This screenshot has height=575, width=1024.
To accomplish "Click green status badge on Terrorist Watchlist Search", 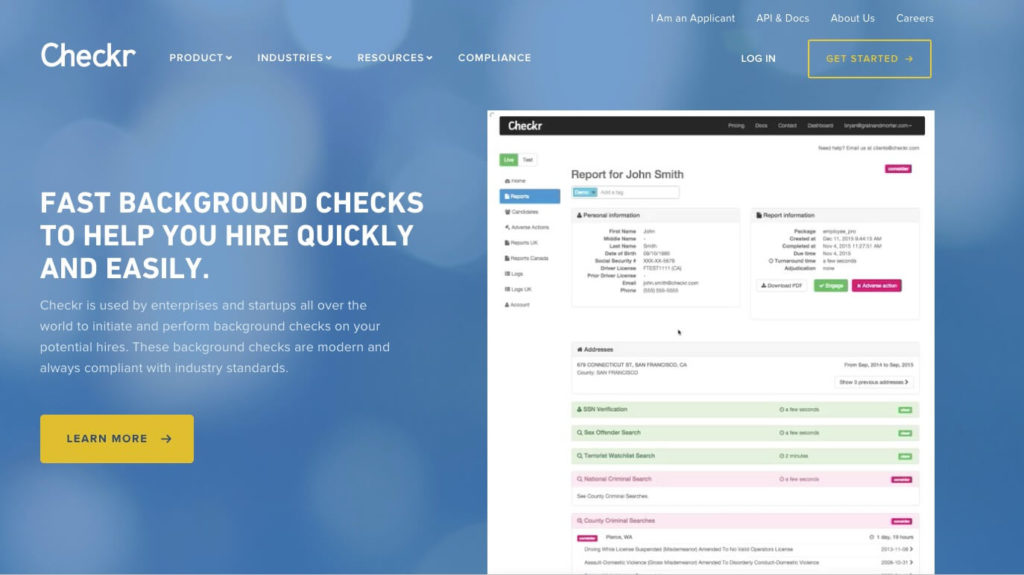I will (904, 456).
